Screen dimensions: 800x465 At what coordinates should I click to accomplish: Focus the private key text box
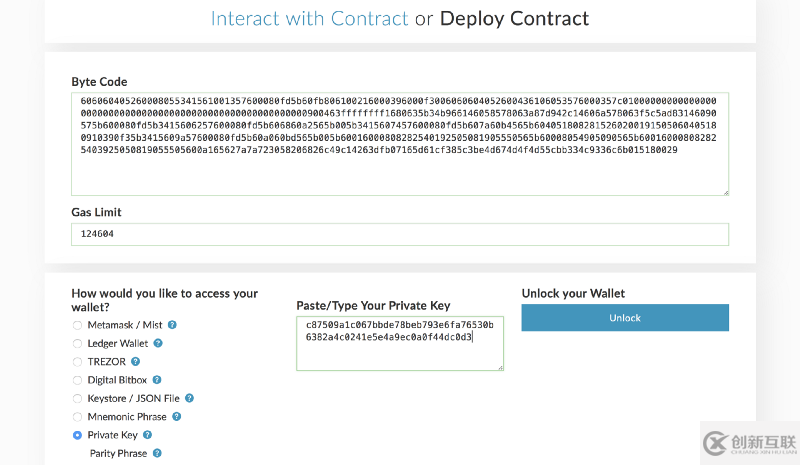coord(400,344)
